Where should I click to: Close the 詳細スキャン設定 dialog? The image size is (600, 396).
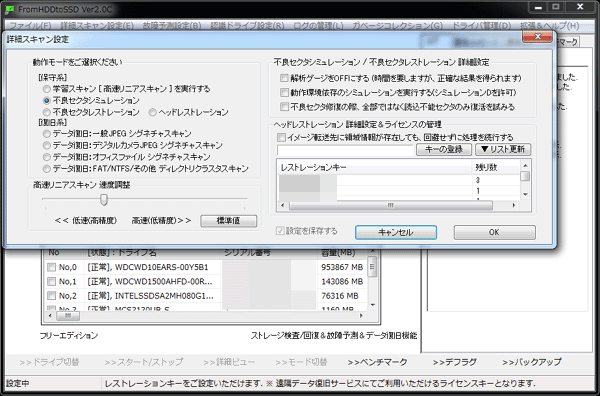tap(538, 37)
